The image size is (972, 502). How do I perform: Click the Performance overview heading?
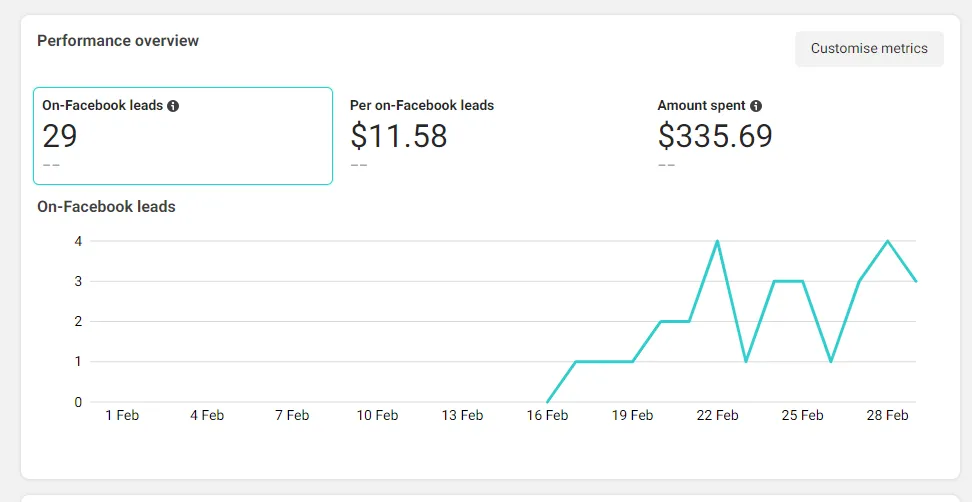click(x=118, y=41)
